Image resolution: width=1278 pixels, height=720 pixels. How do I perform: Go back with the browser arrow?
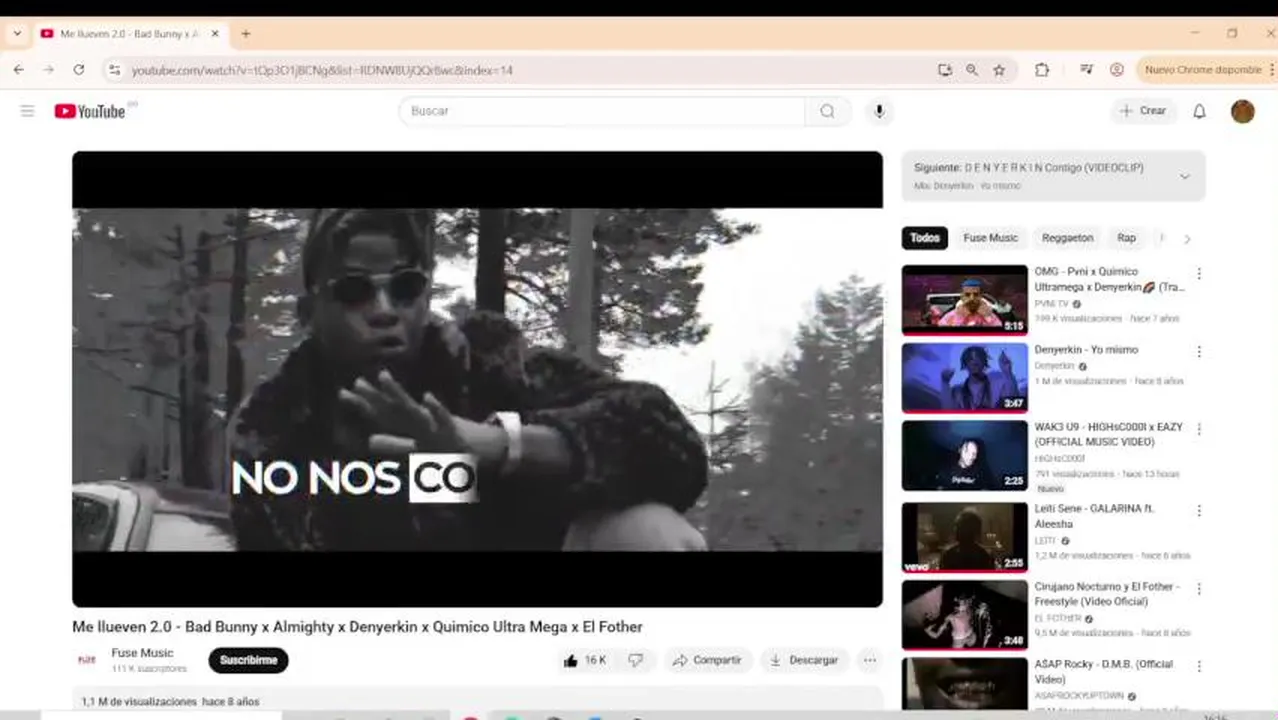click(19, 70)
